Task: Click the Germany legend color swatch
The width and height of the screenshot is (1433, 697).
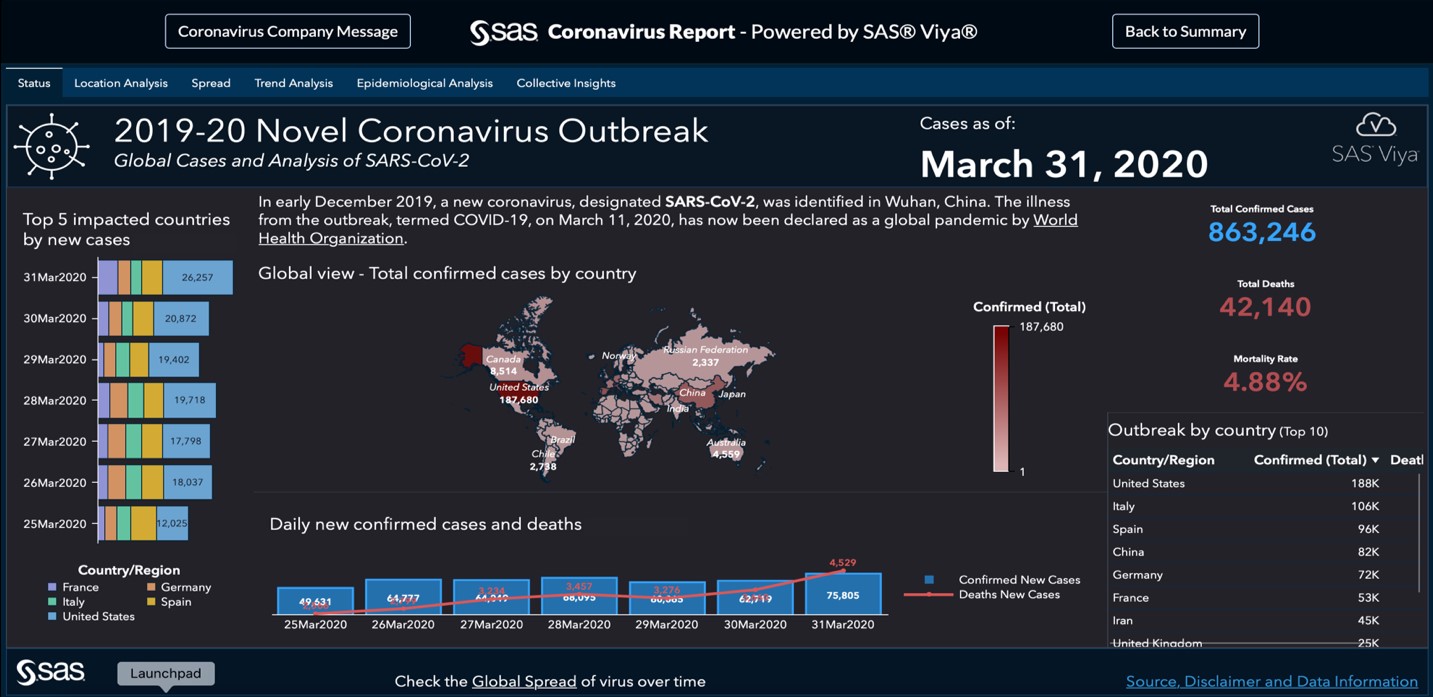Action: (151, 587)
